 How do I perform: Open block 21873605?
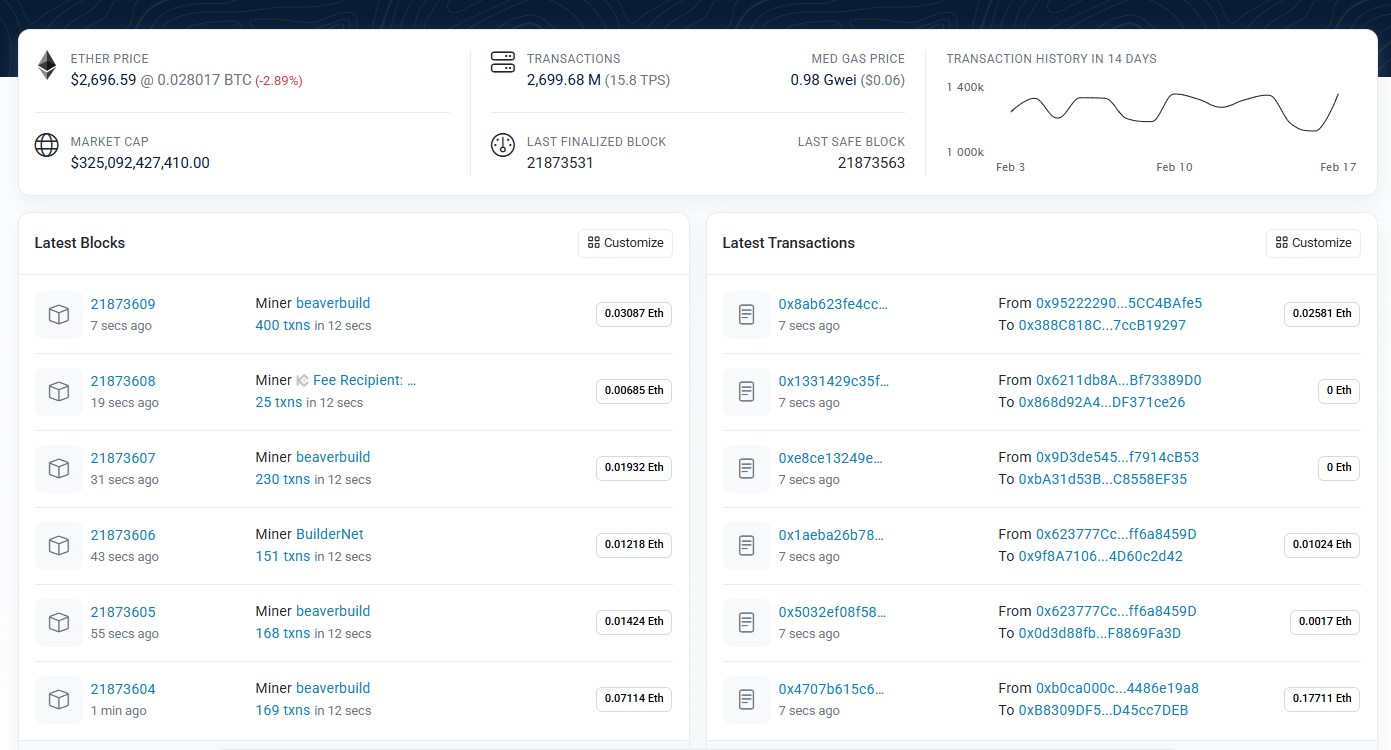coord(123,612)
